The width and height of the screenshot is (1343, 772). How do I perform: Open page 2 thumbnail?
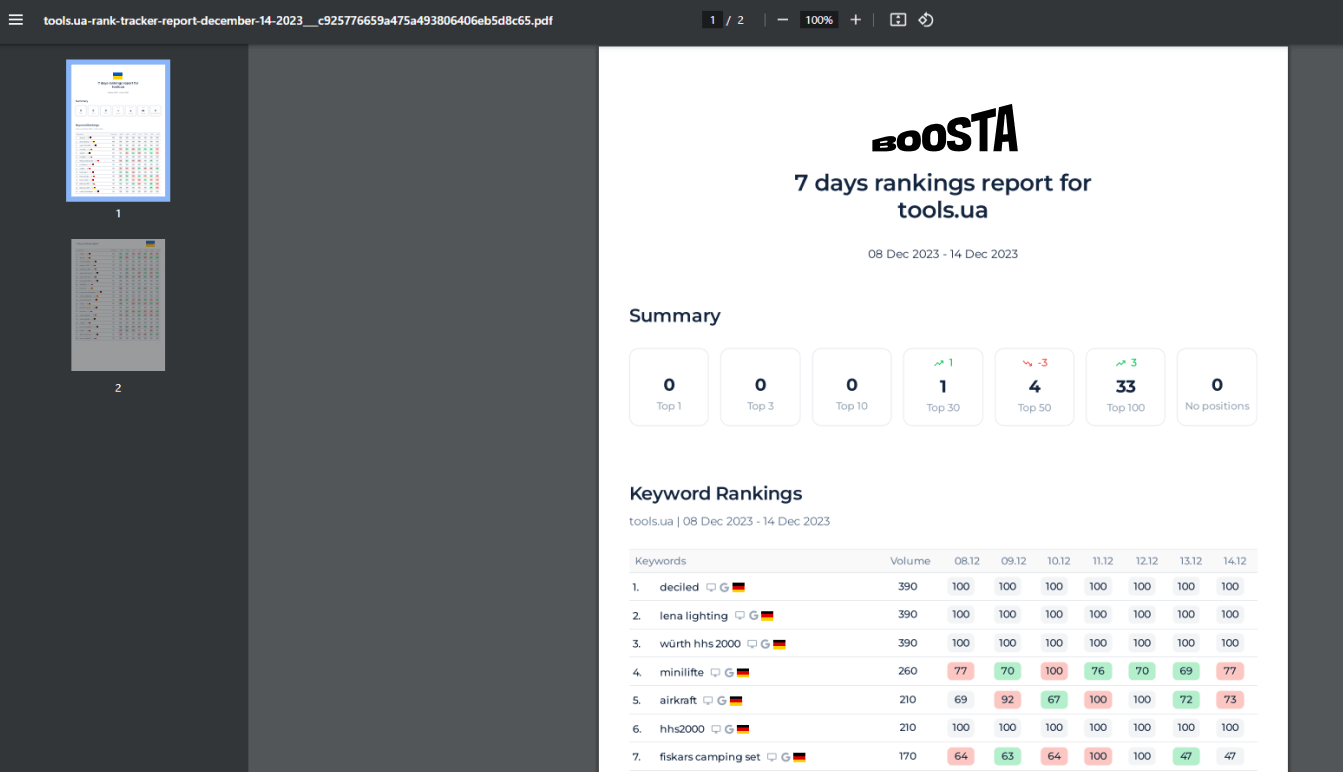(118, 305)
